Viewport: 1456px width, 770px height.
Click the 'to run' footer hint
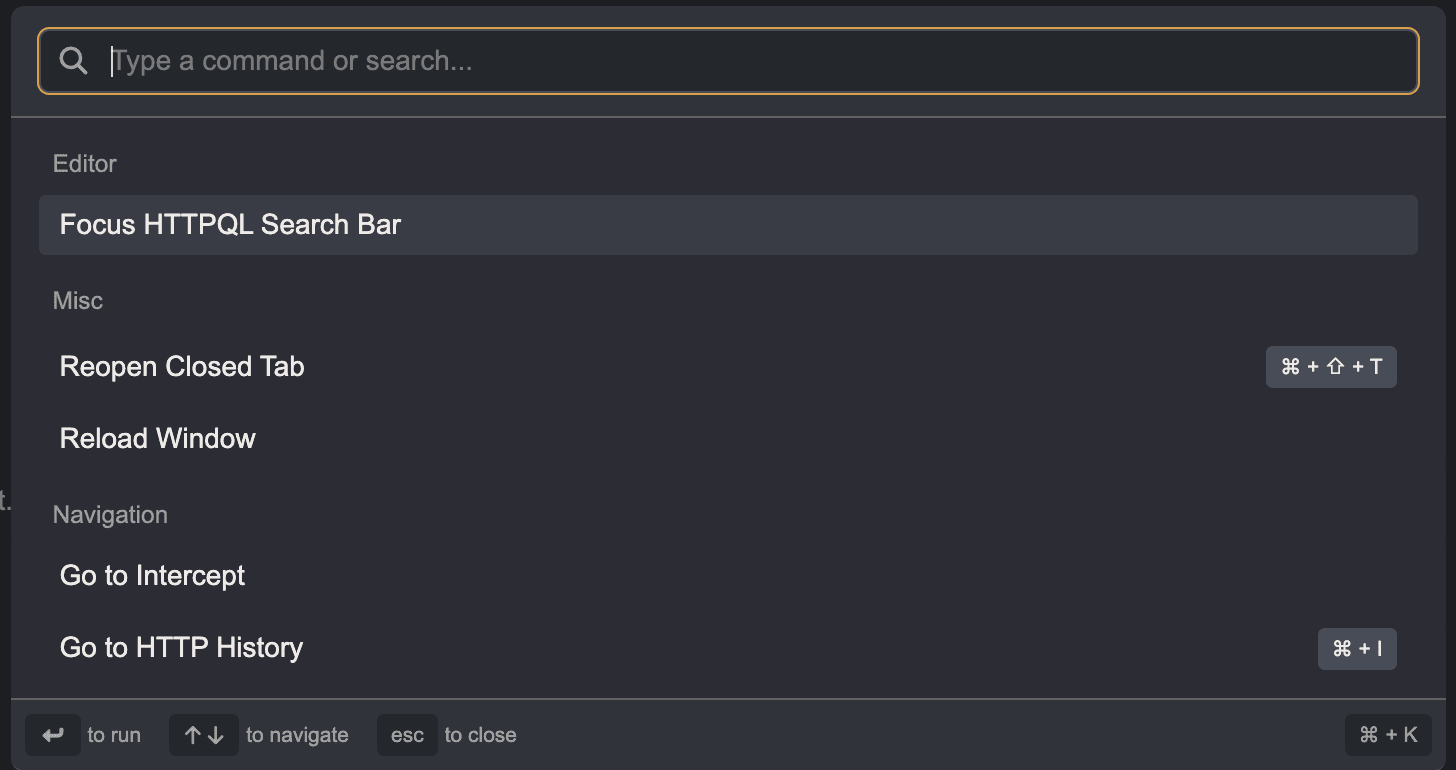point(114,735)
